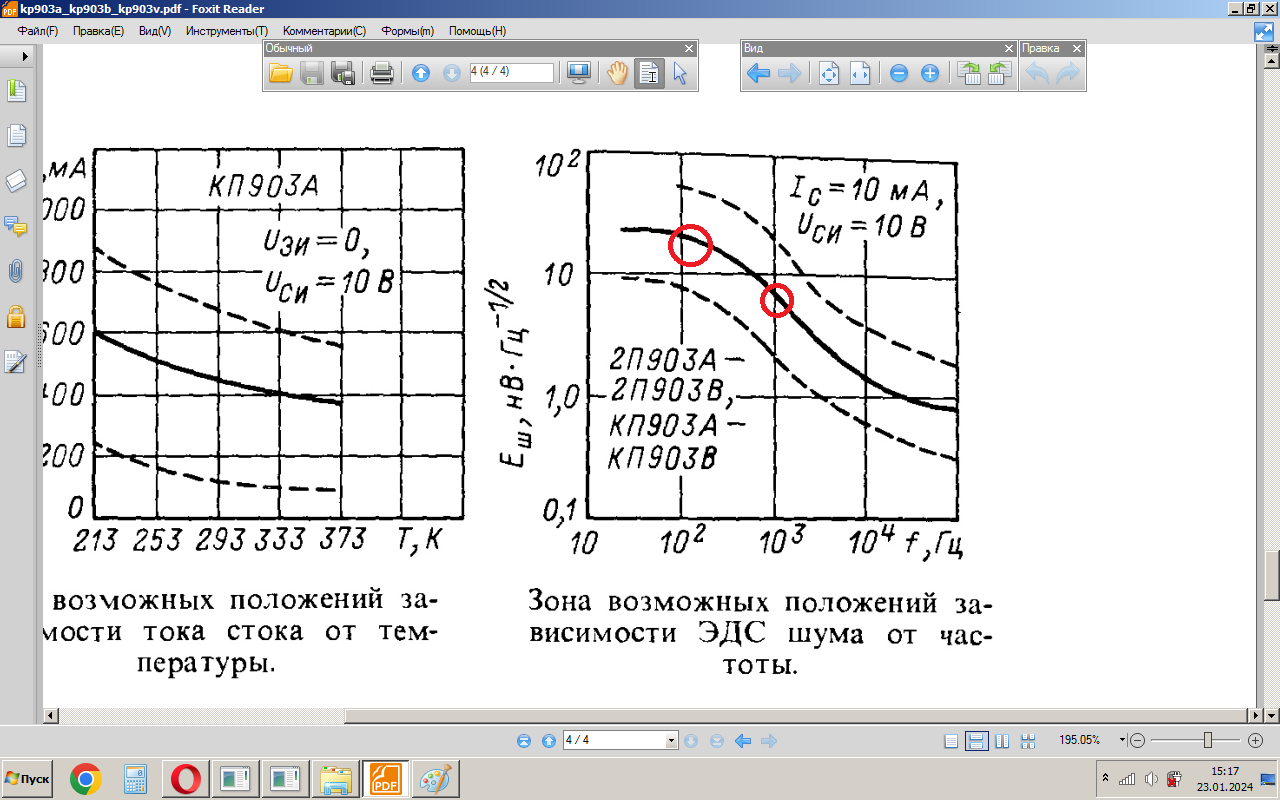Image resolution: width=1280 pixels, height=804 pixels.
Task: Fit the whole page in the window
Action: (829, 73)
